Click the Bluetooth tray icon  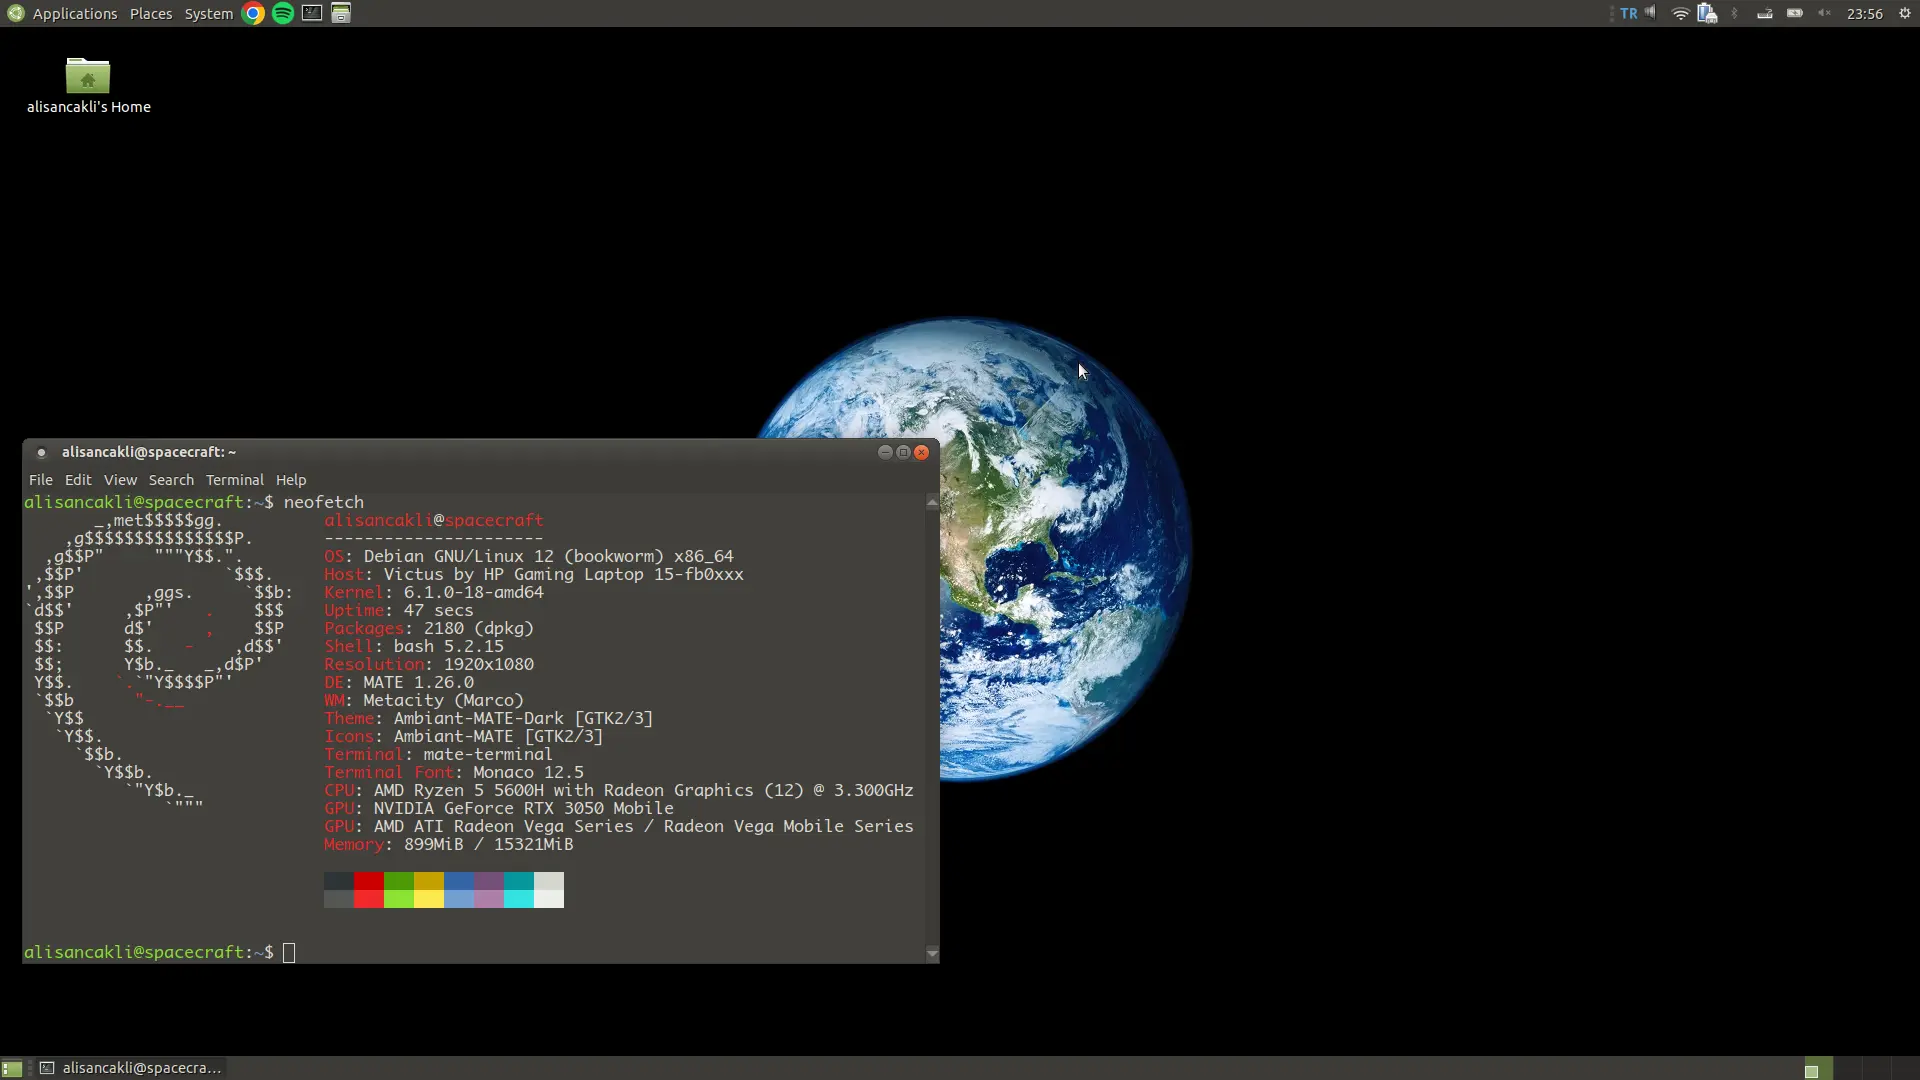(x=1735, y=14)
